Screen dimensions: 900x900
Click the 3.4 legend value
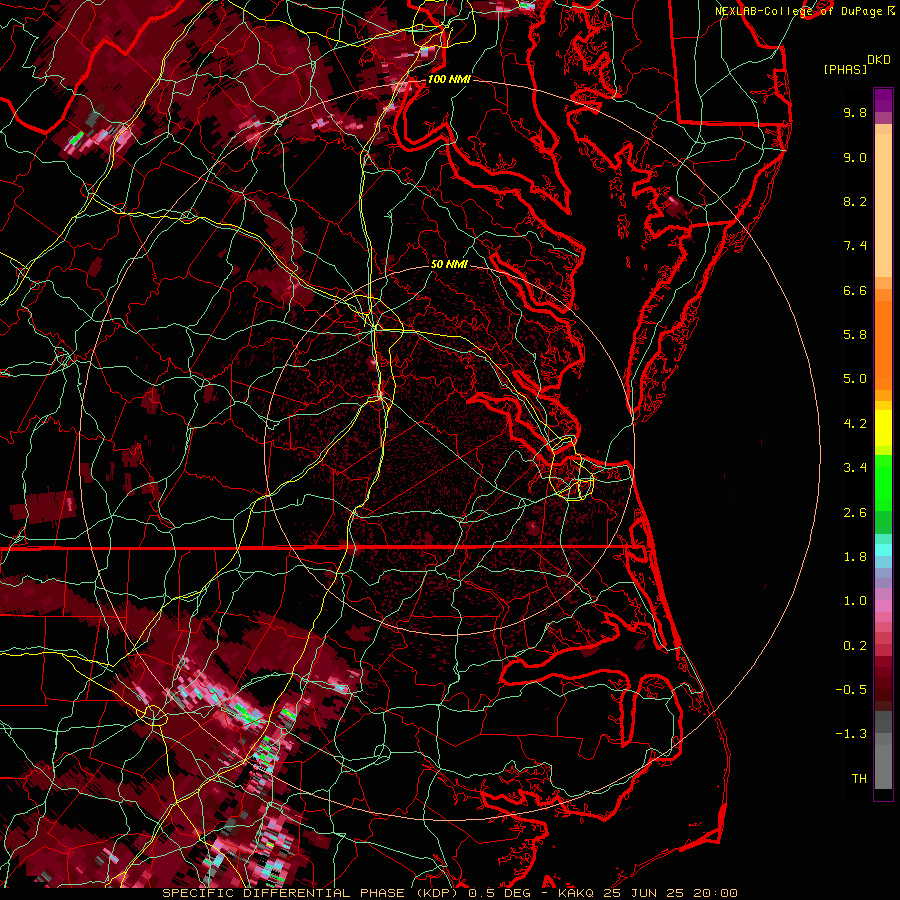855,468
